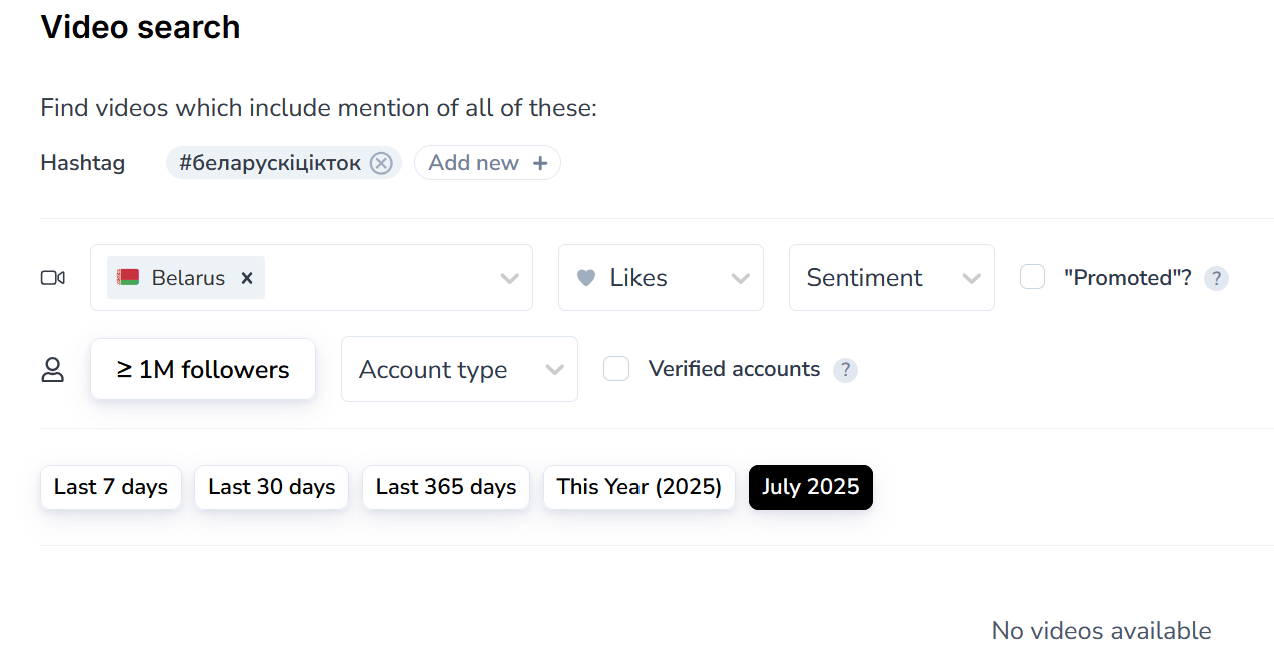Viewport: 1274px width, 670px height.
Task: Switch to Last 365 days range
Action: tap(446, 487)
